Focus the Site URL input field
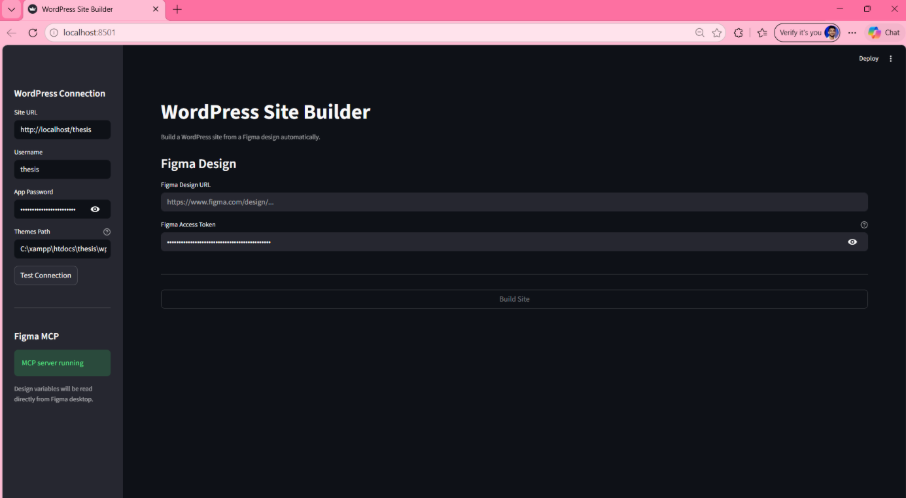The width and height of the screenshot is (906, 498). coord(62,129)
